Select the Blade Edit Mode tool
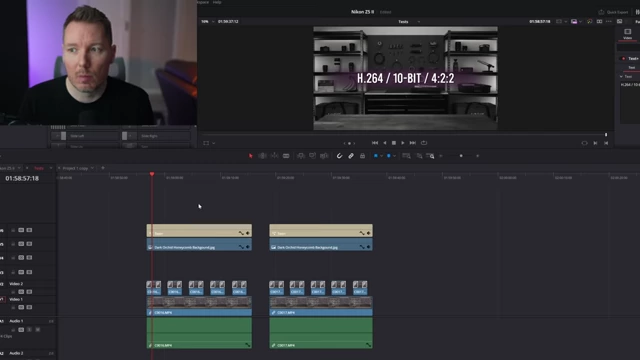Viewport: 640px width, 360px height. pyautogui.click(x=286, y=156)
